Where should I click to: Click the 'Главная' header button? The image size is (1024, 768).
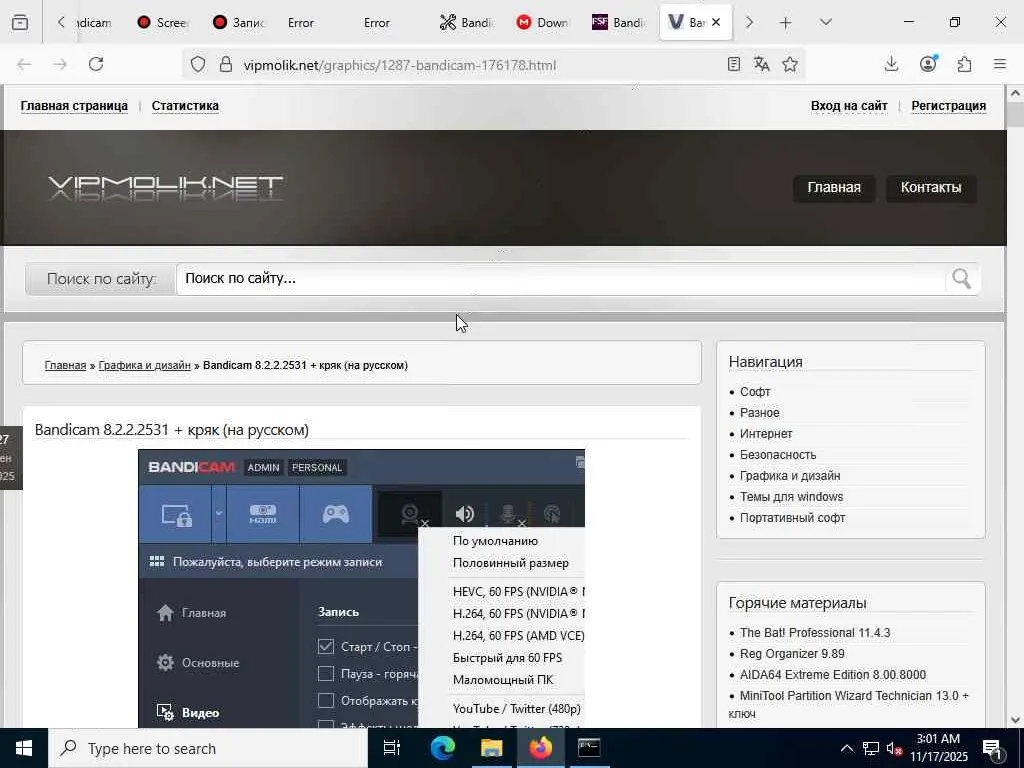click(834, 188)
